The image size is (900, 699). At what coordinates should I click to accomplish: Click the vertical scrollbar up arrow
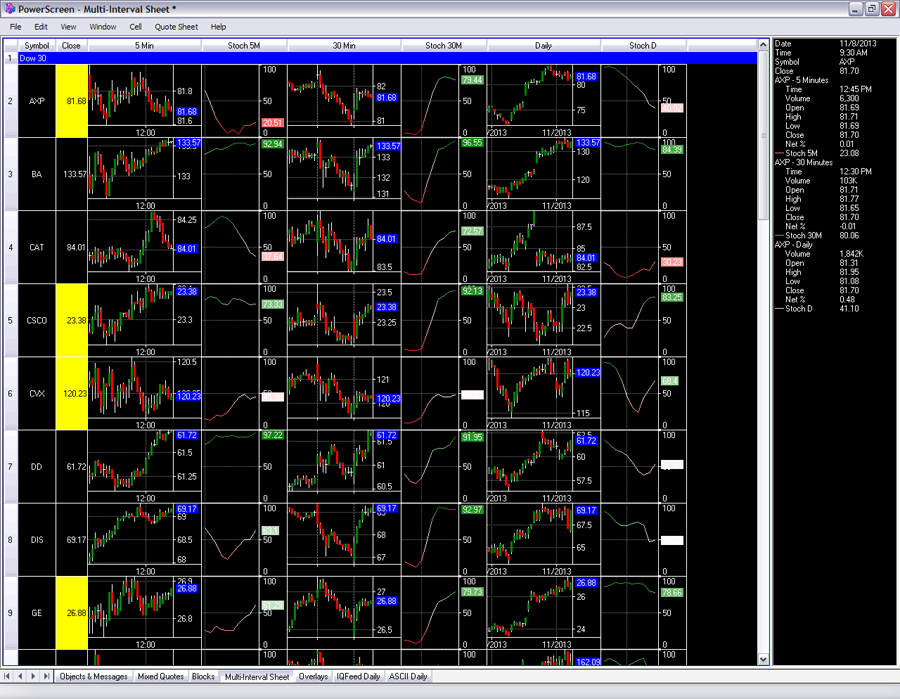pyautogui.click(x=765, y=45)
